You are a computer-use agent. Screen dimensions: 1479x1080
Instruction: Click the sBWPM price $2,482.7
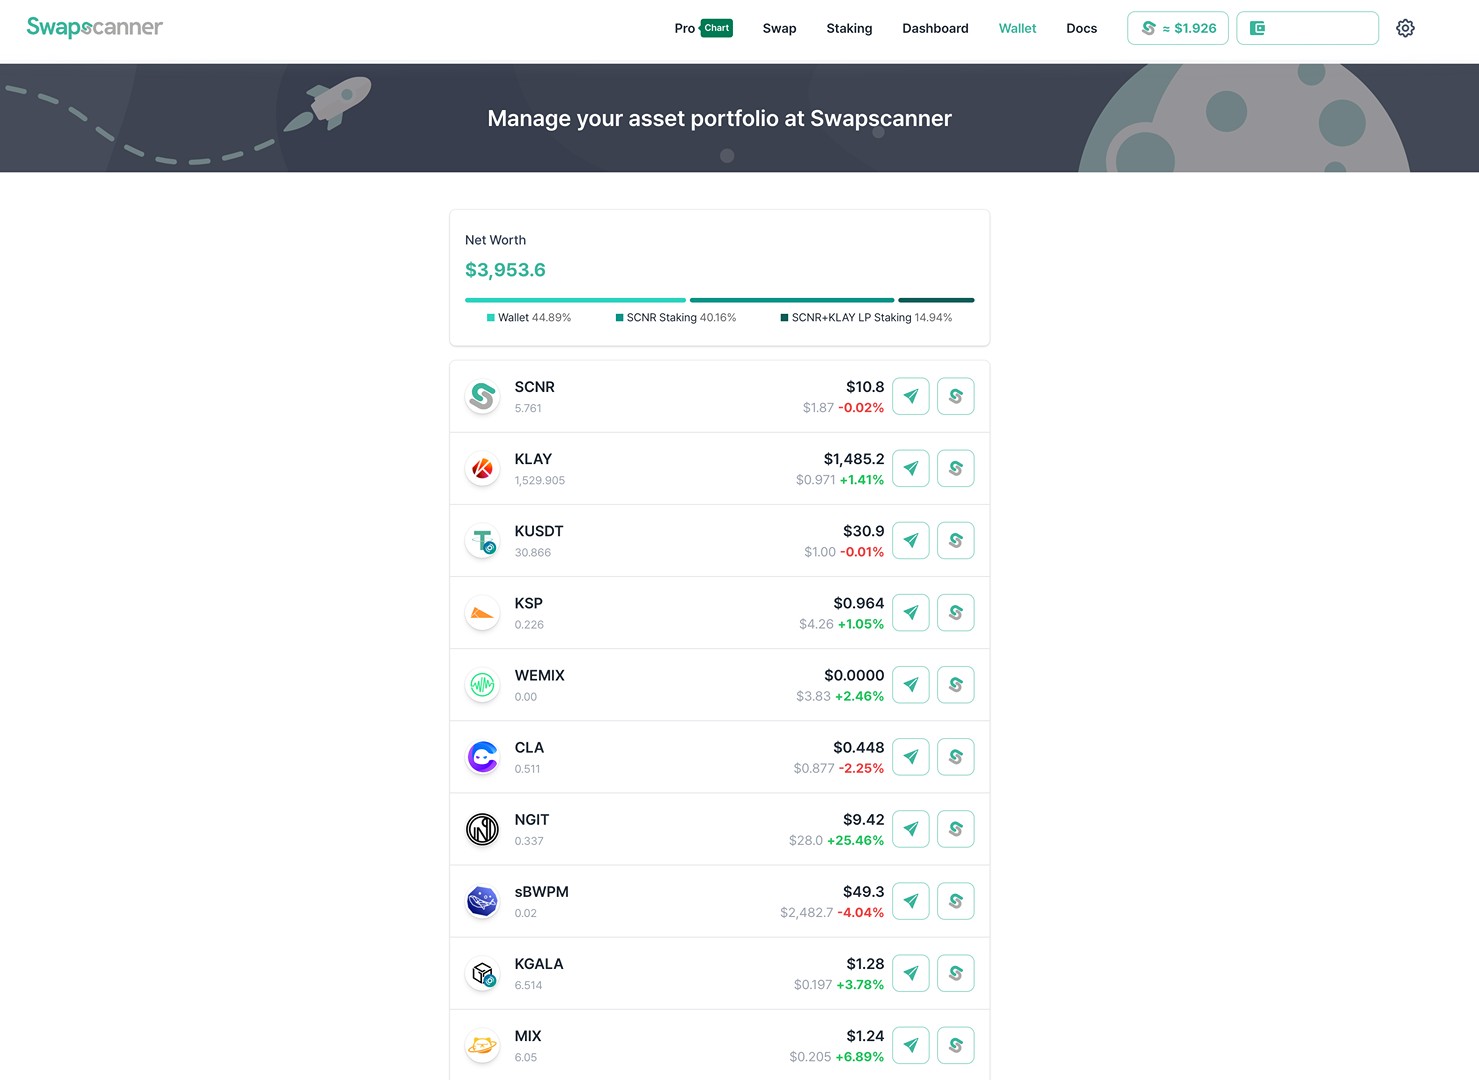click(x=807, y=913)
